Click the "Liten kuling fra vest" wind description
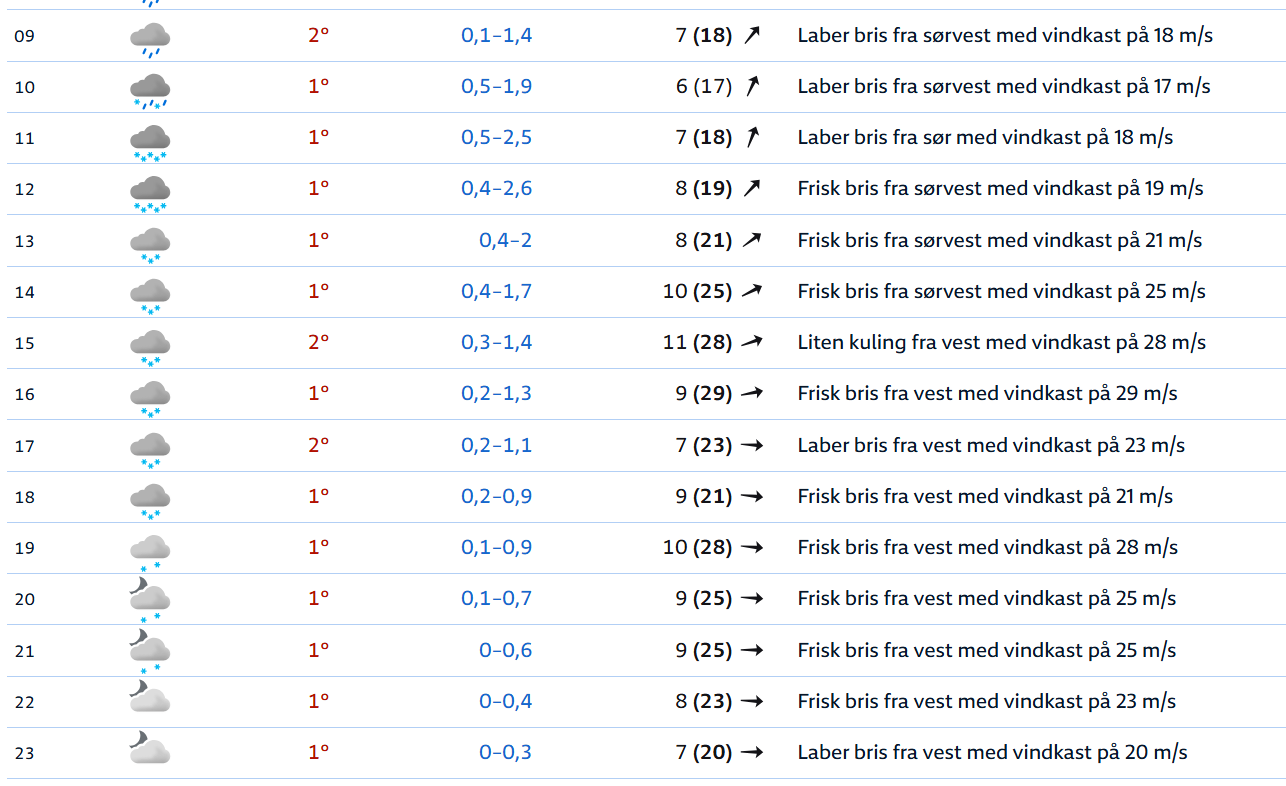 click(1001, 342)
